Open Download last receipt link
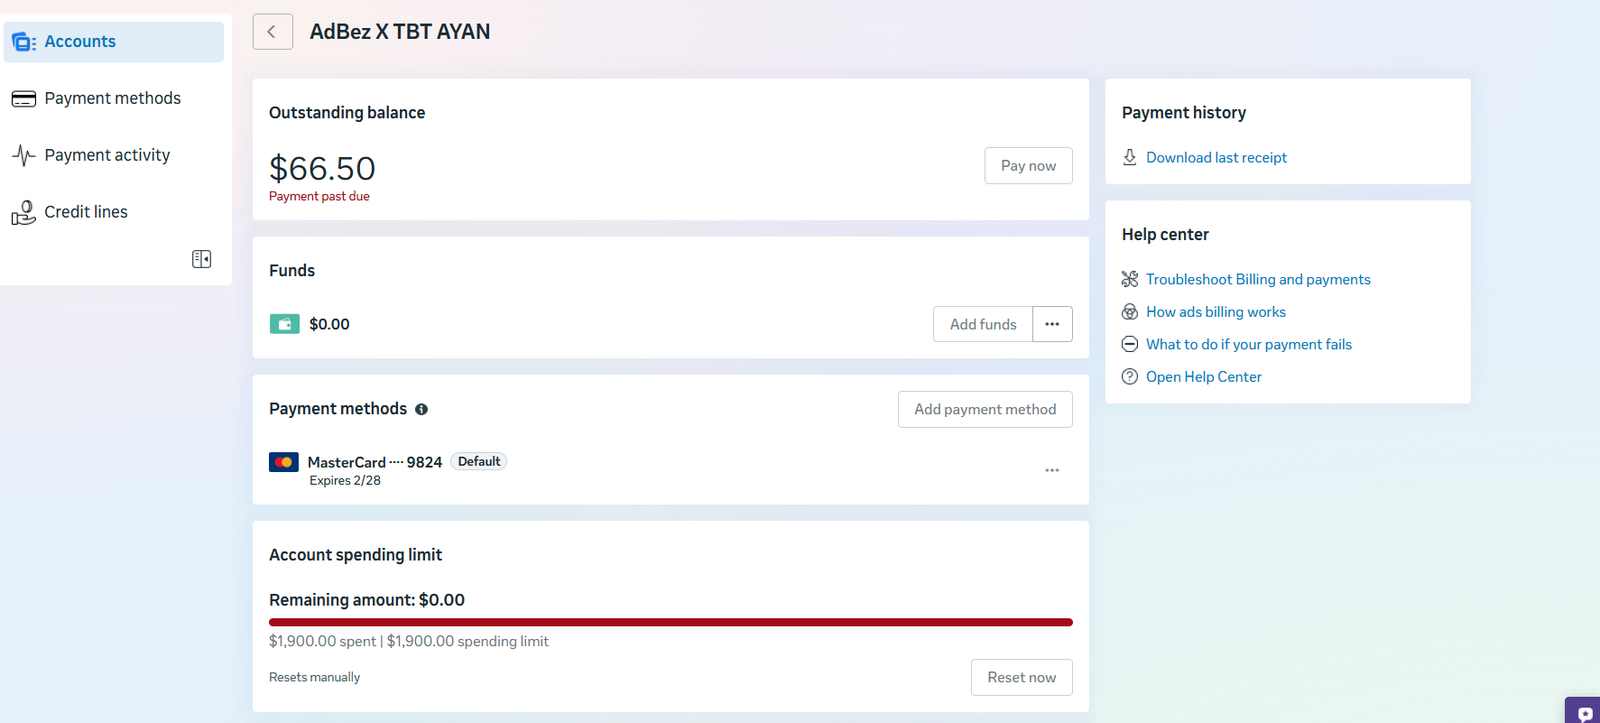The height and width of the screenshot is (723, 1600). coord(1216,158)
